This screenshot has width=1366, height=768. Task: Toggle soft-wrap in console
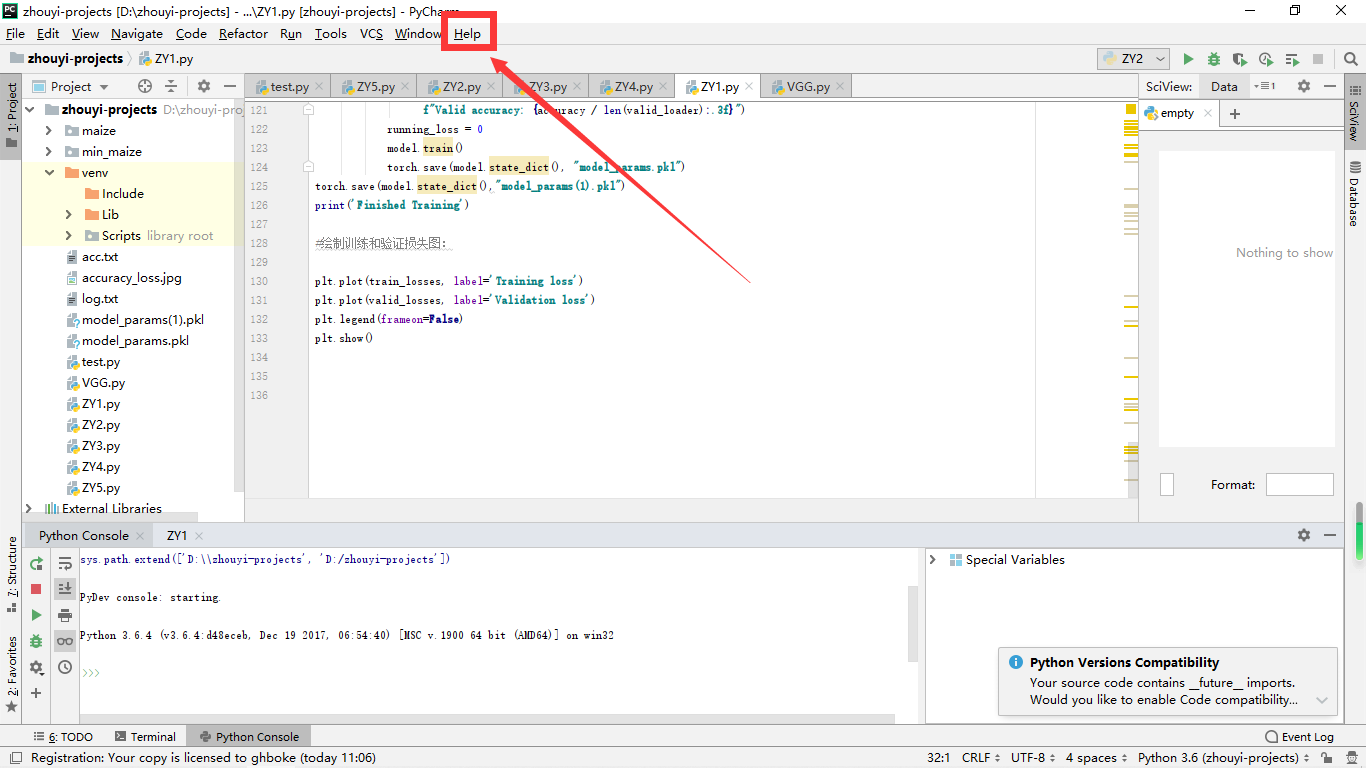pyautogui.click(x=65, y=563)
